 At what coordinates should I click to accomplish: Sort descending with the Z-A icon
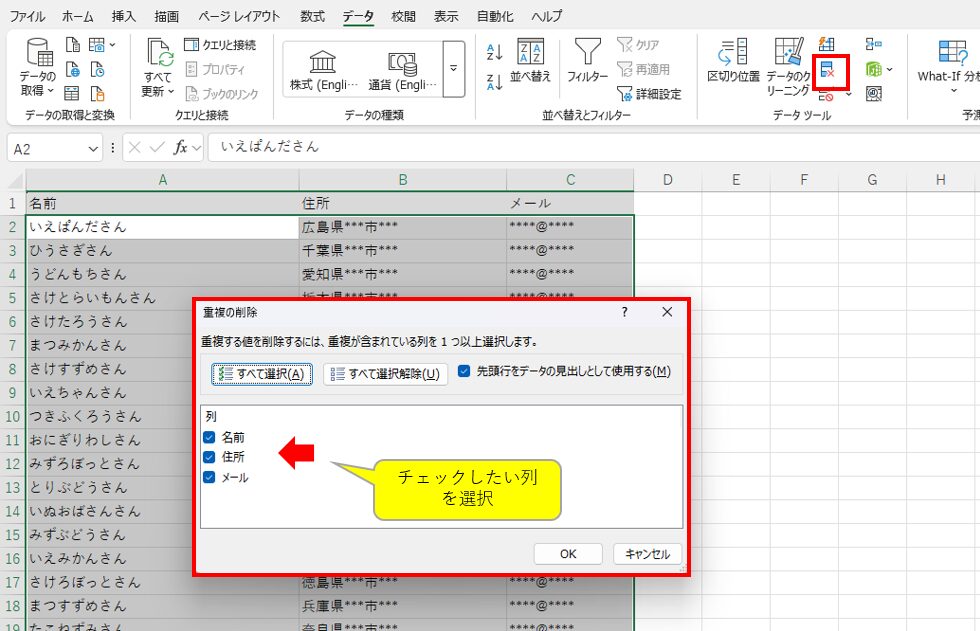tap(494, 83)
